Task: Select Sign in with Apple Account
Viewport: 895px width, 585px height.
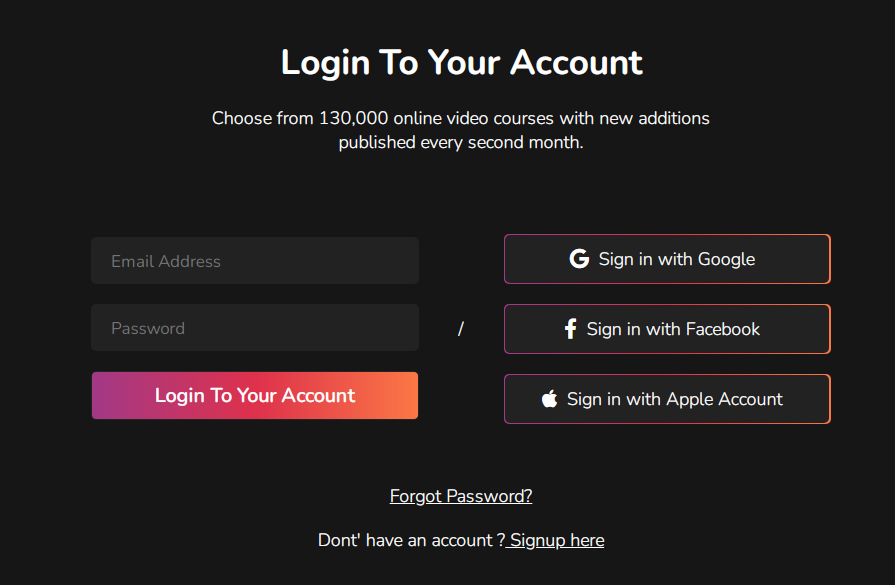Action: [x=667, y=399]
